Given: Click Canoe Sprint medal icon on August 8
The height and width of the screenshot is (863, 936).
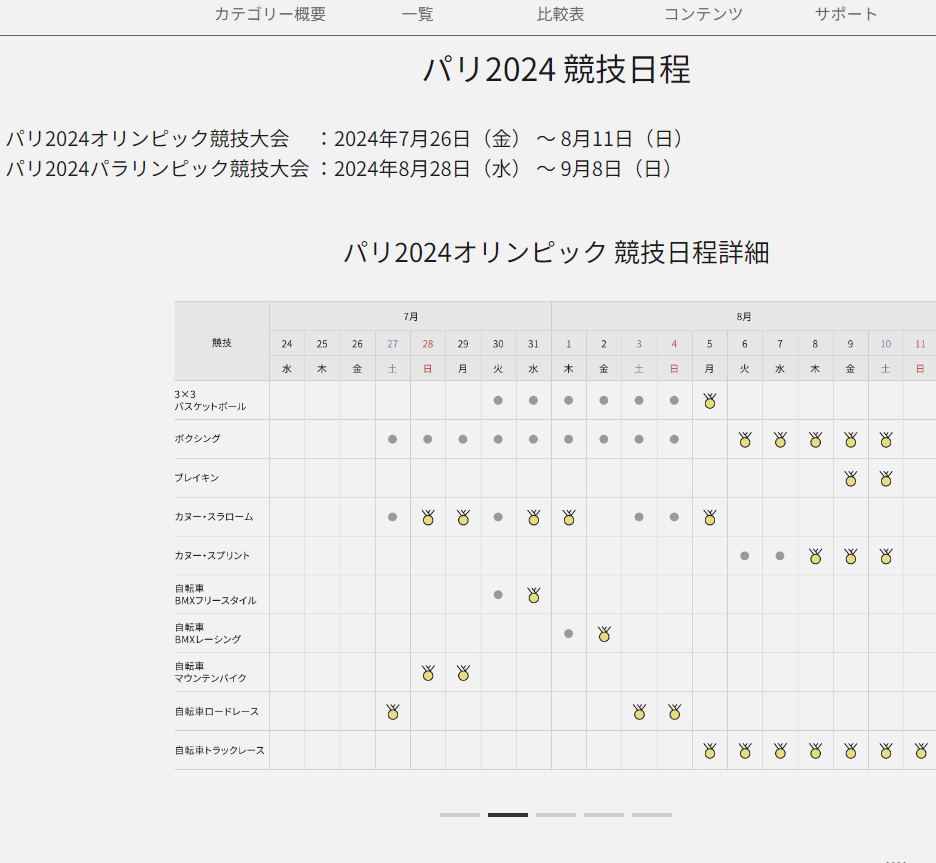Looking at the screenshot, I should 815,556.
